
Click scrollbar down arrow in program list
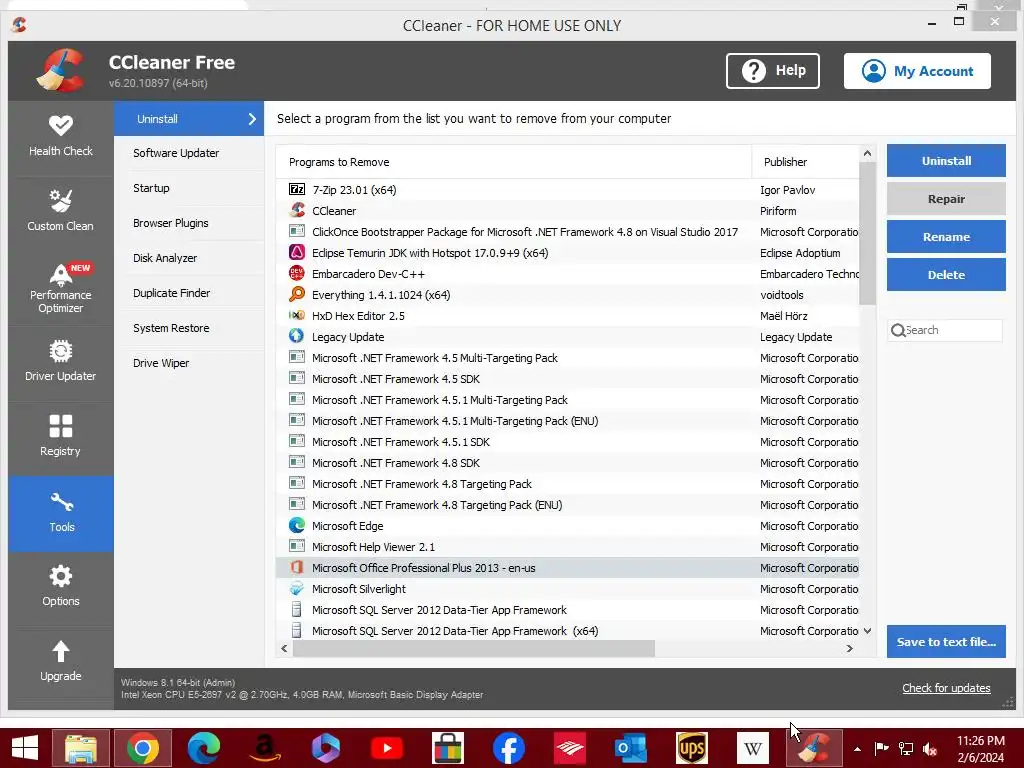point(867,631)
